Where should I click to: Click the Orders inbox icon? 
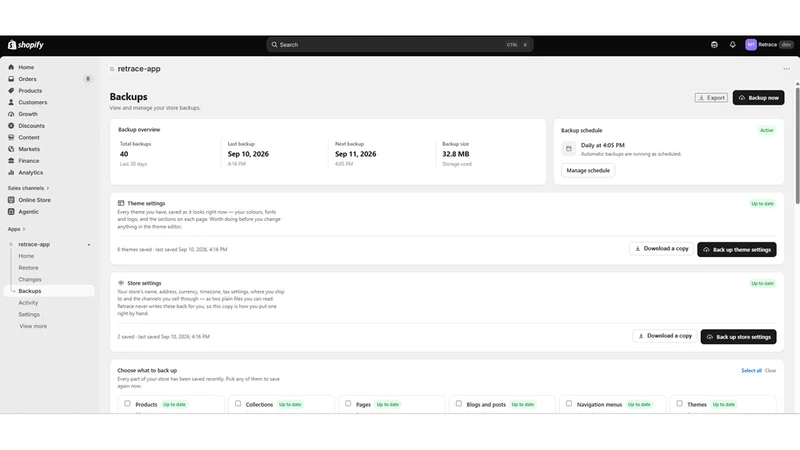(x=11, y=79)
